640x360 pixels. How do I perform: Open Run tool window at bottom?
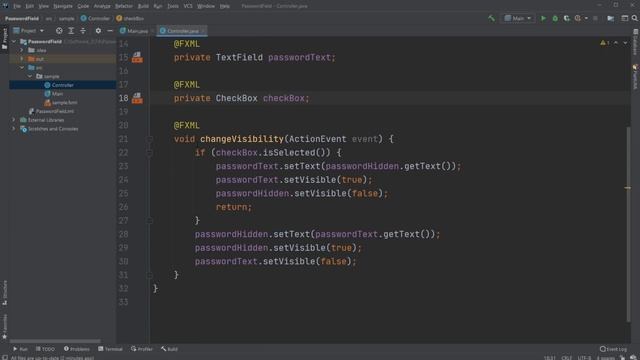coord(20,349)
